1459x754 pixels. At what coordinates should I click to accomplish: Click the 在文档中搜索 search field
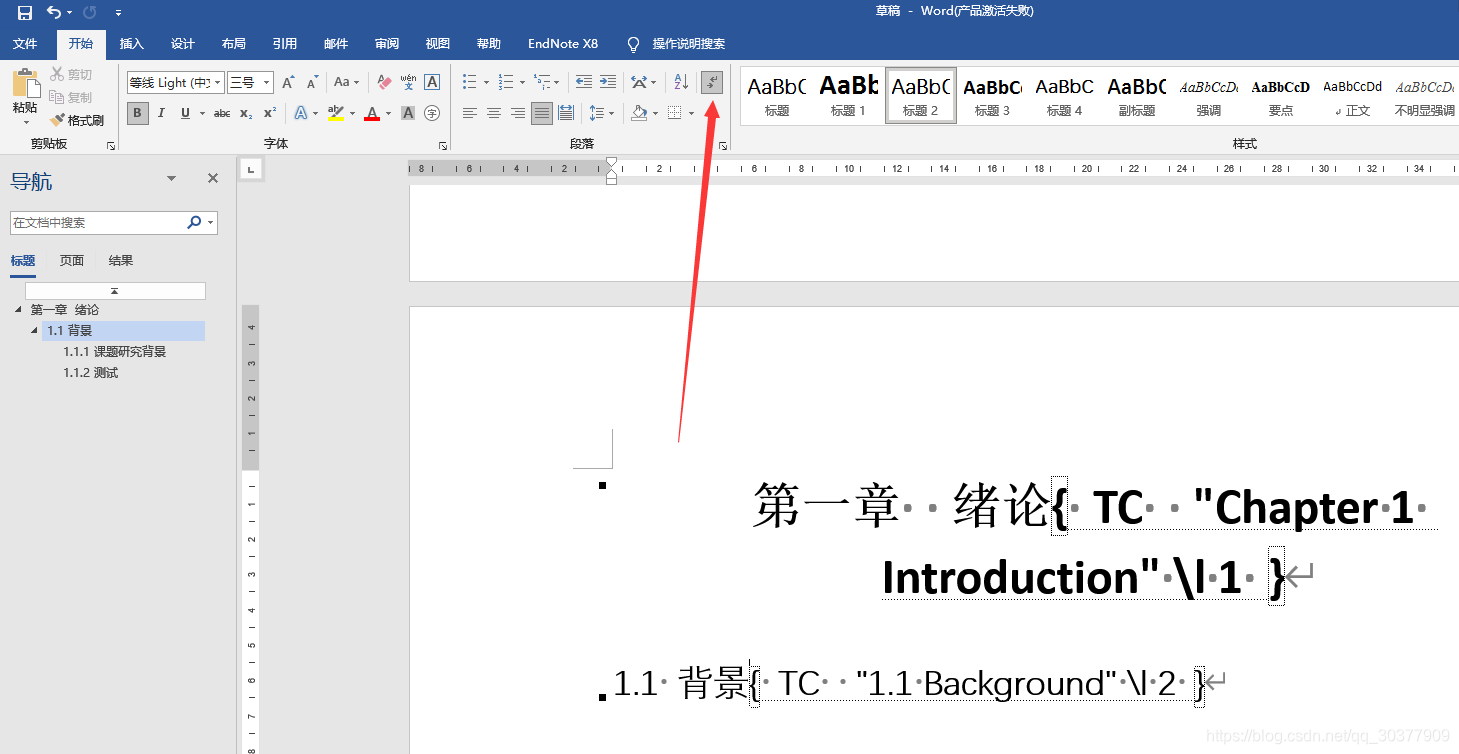tap(97, 222)
